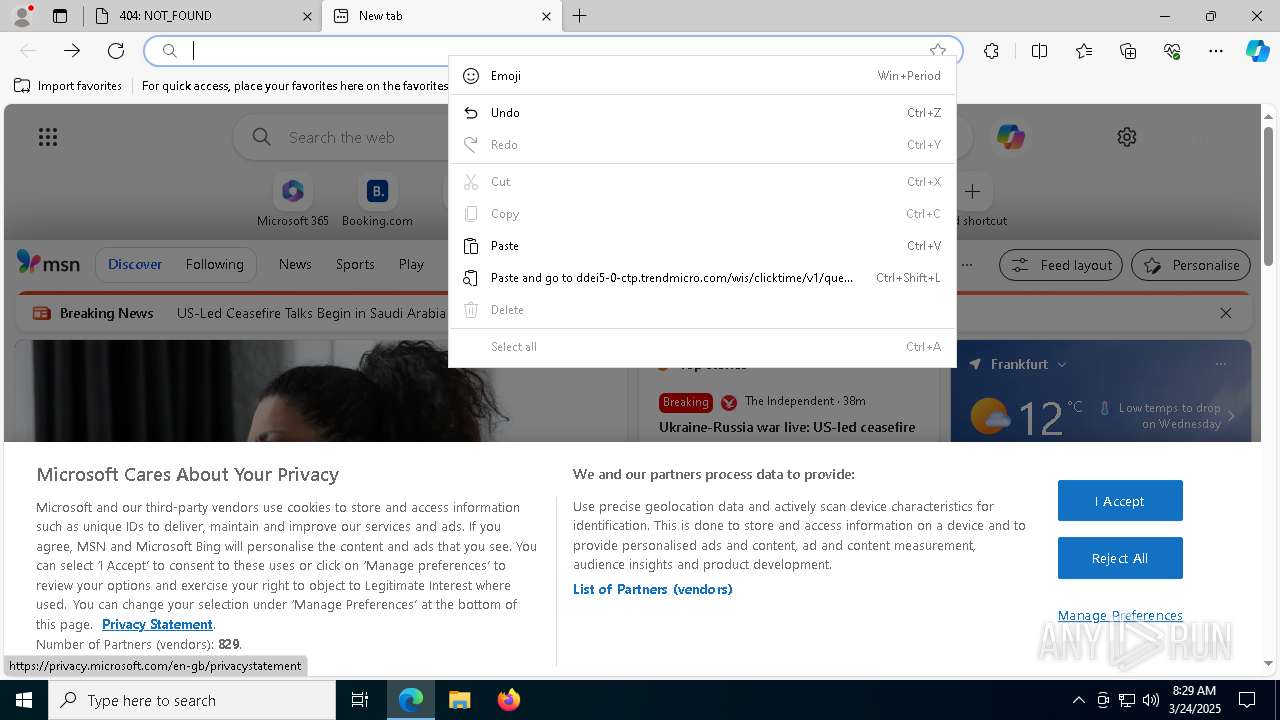Open the News section
The image size is (1280, 720).
point(295,264)
